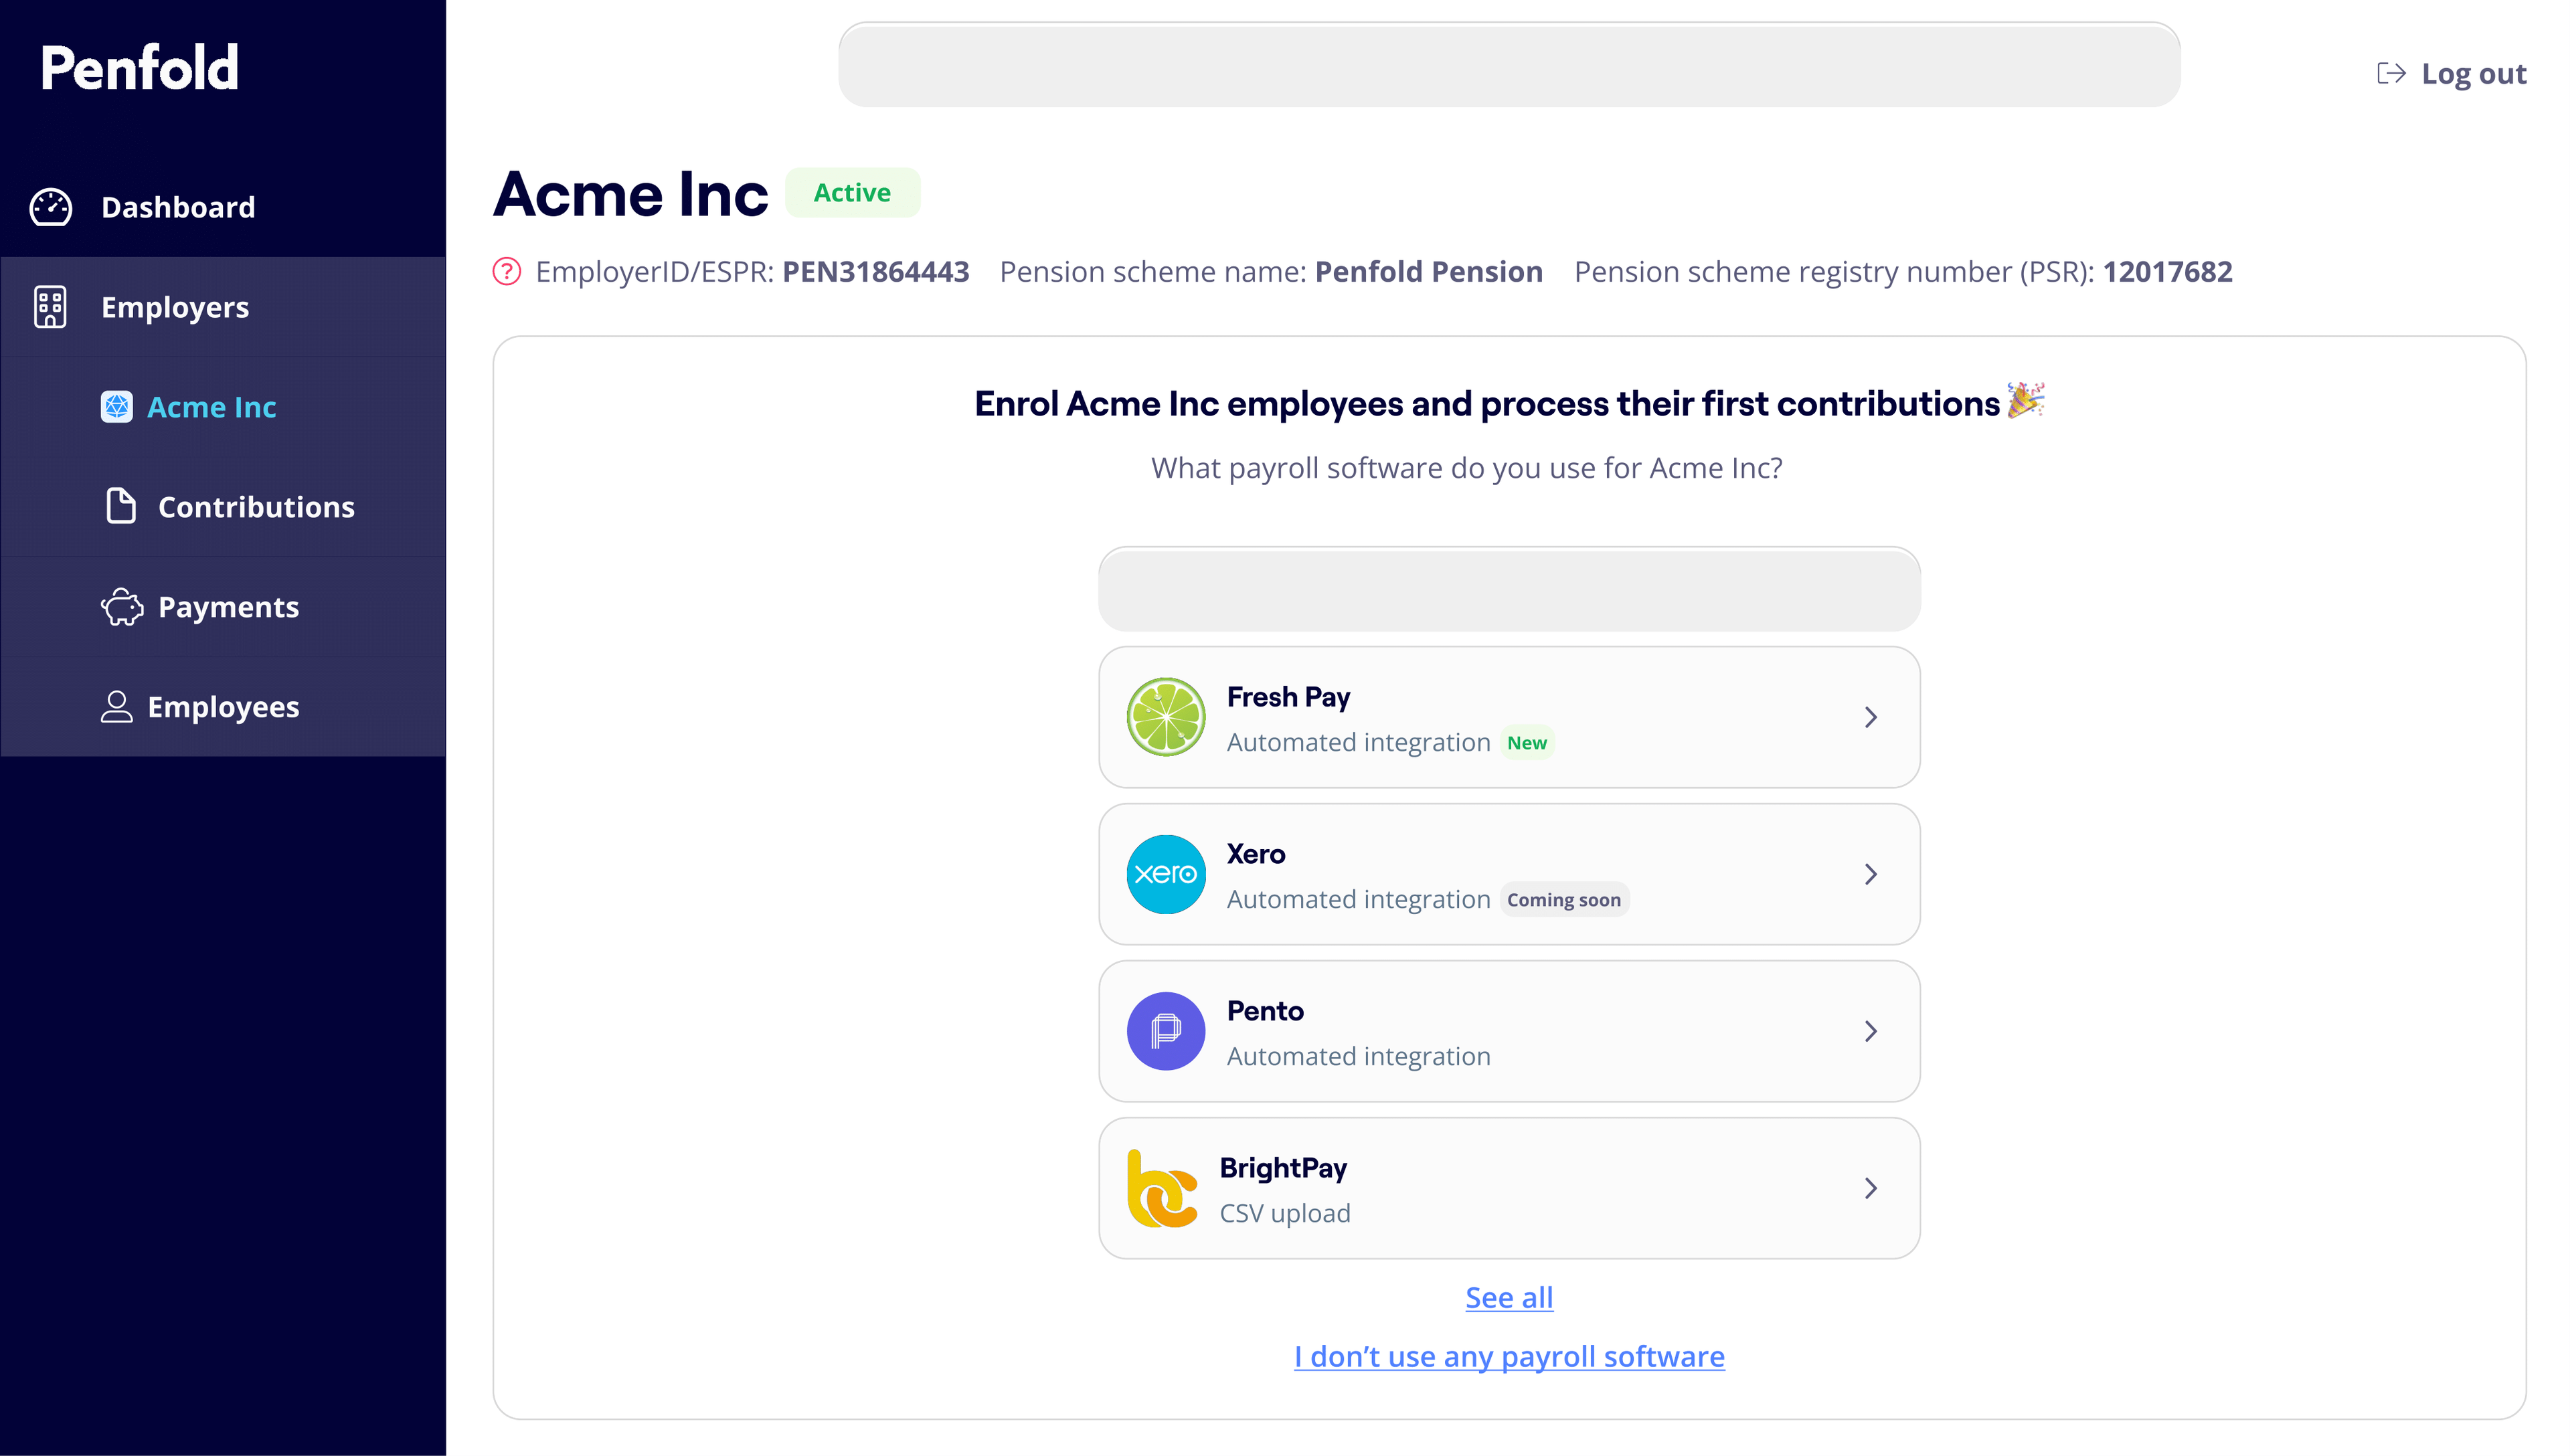Click the Acme Inc page heading
The height and width of the screenshot is (1456, 2570).
point(631,194)
